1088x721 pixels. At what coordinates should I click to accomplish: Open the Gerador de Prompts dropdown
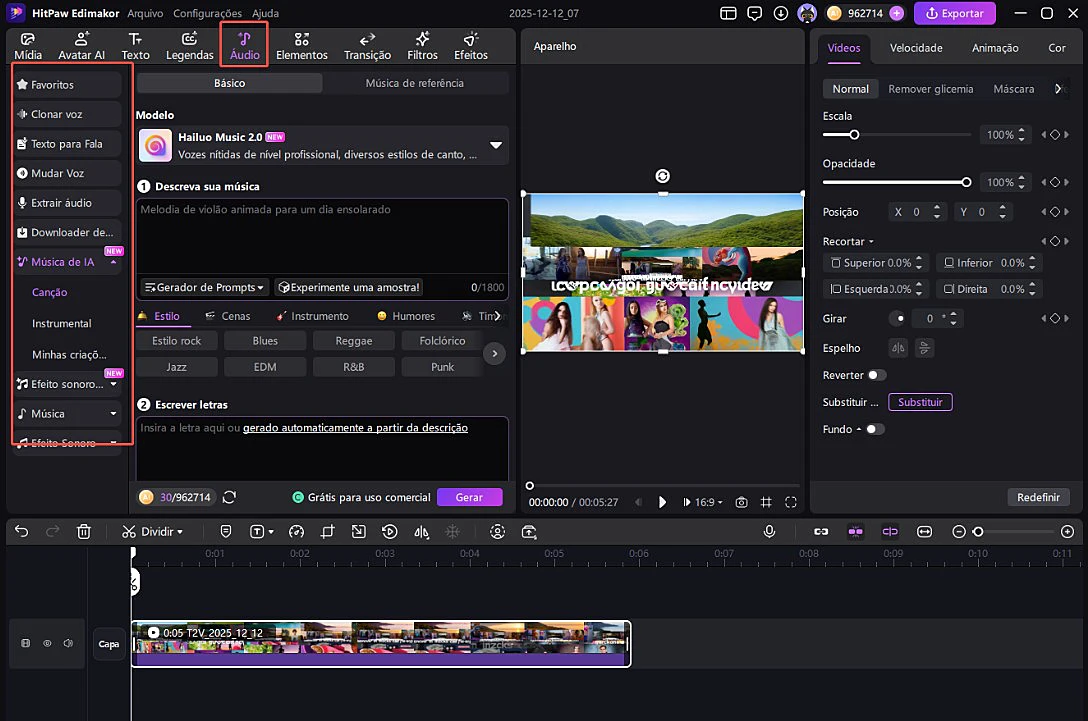pos(205,287)
